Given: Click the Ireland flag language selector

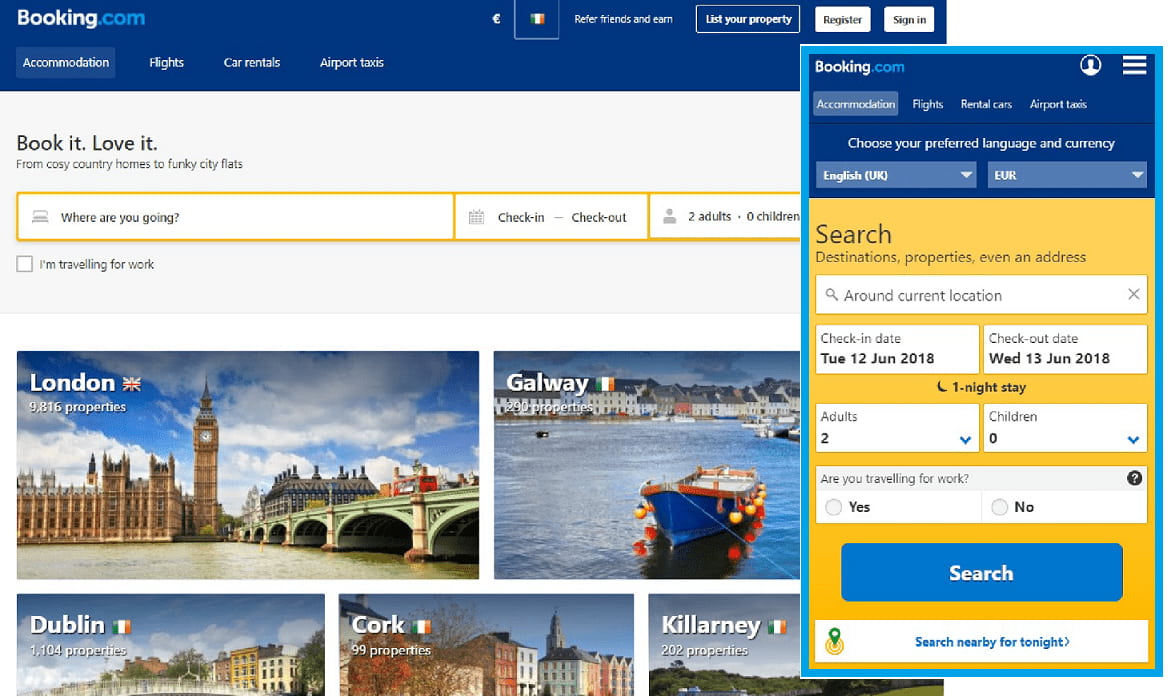Looking at the screenshot, I should (x=537, y=19).
